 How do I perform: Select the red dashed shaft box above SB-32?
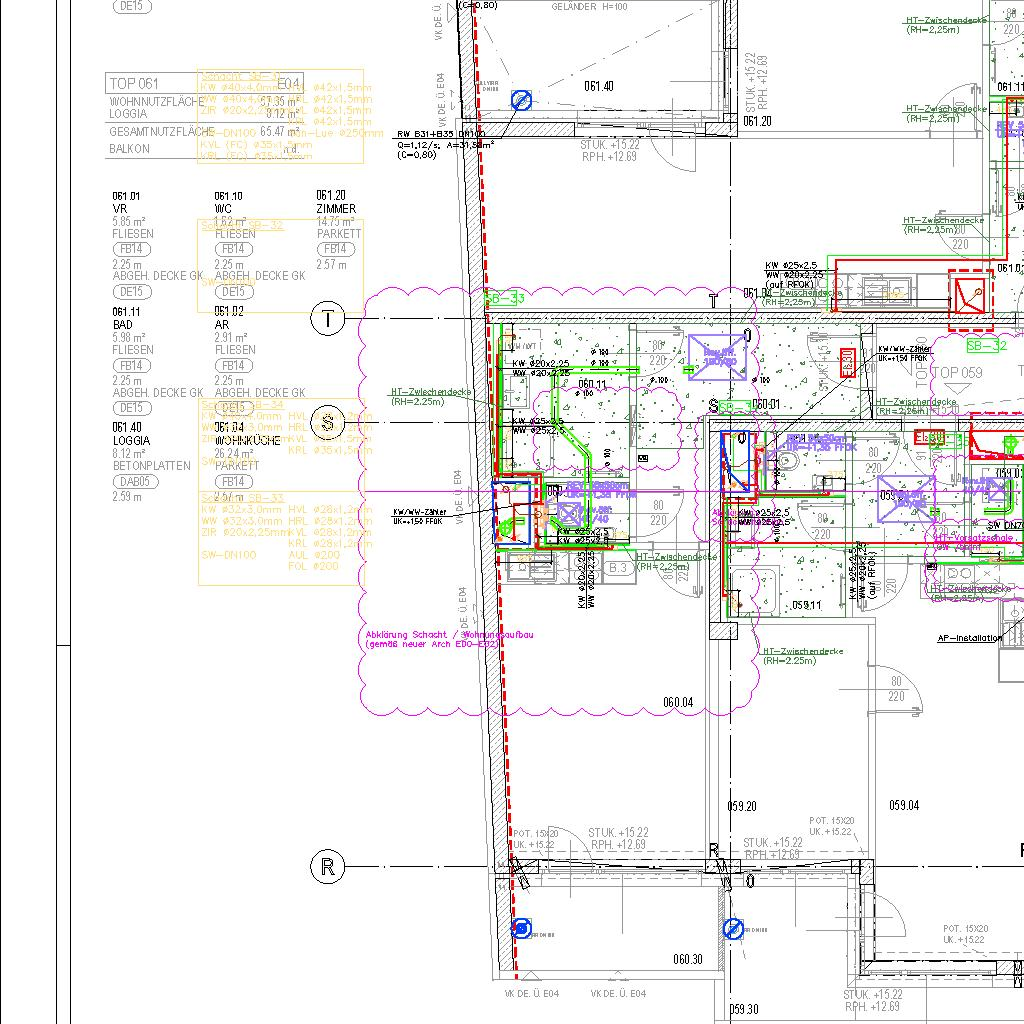tap(970, 297)
